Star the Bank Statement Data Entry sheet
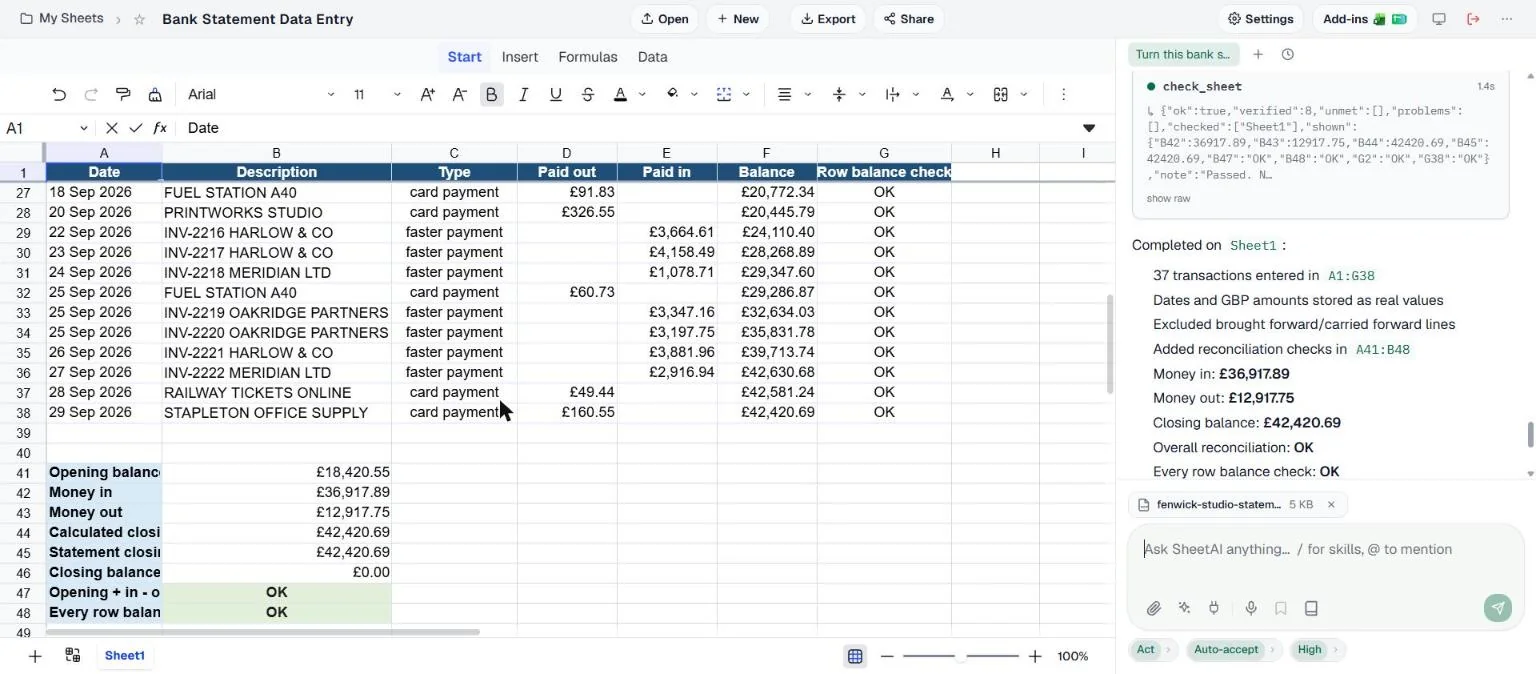 tap(140, 19)
